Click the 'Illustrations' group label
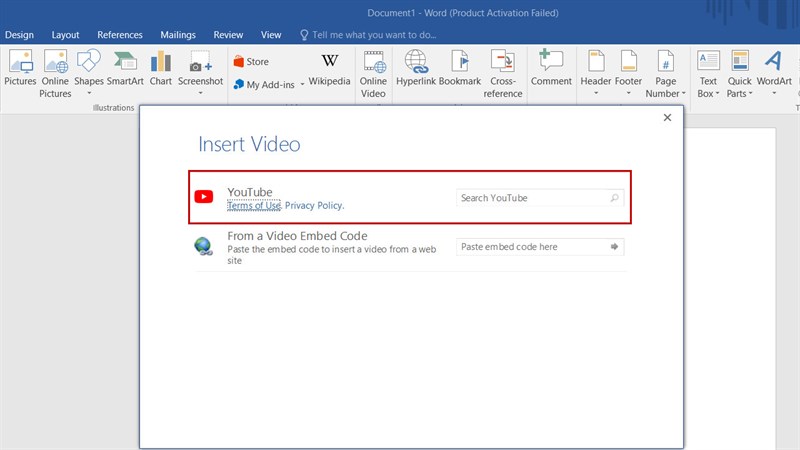The height and width of the screenshot is (450, 800). tap(113, 108)
